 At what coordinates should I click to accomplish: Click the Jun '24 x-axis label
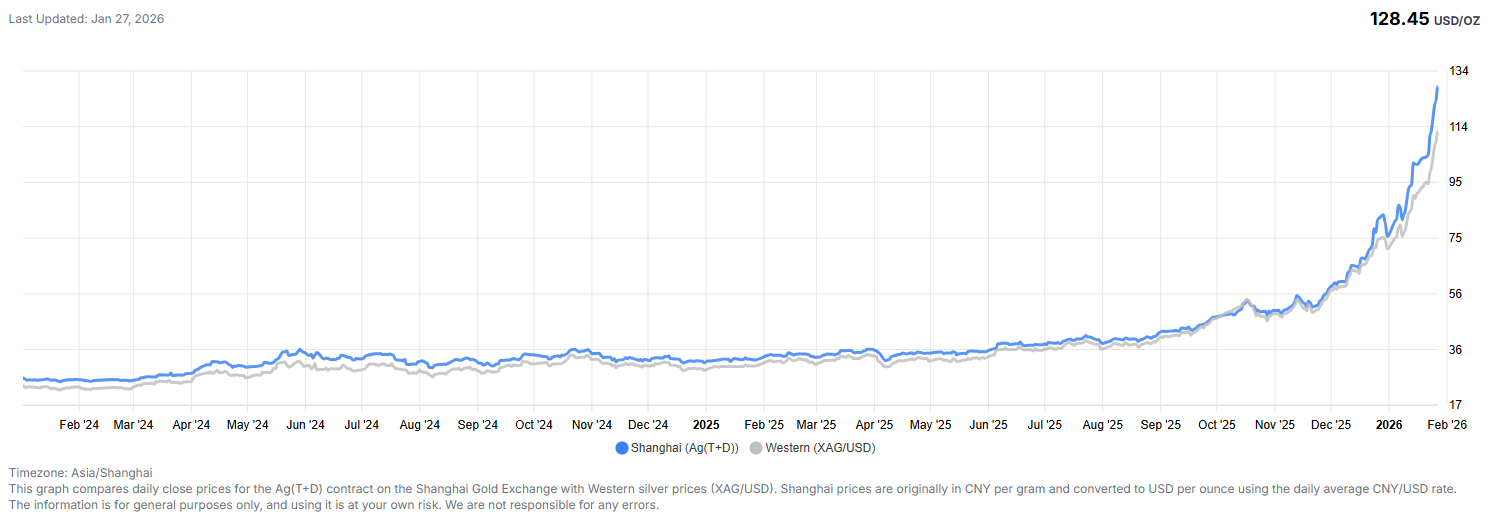pos(305,425)
